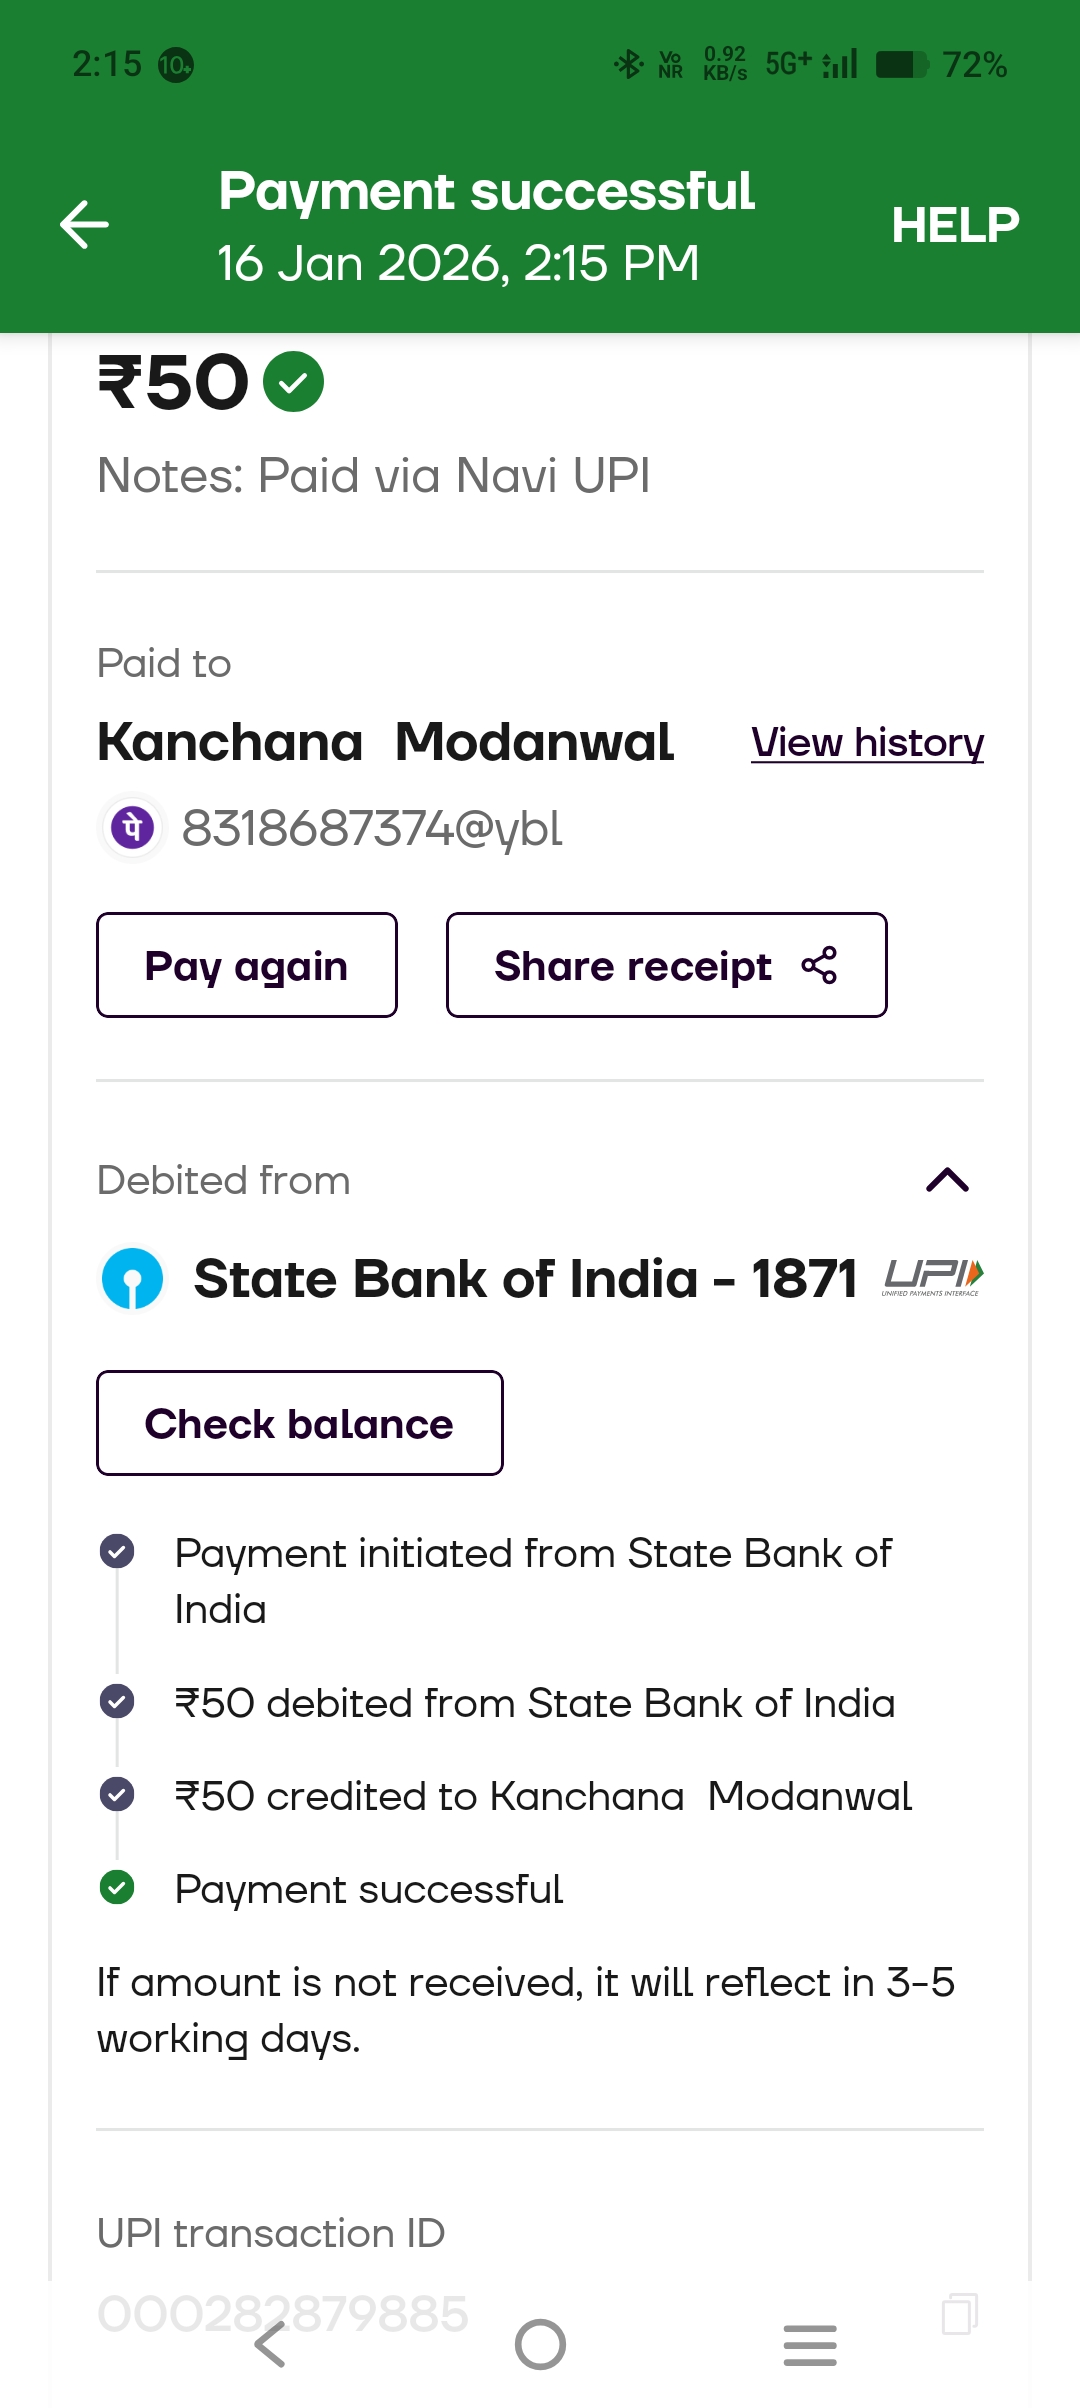The image size is (1080, 2408).
Task: Tap the back arrow in header
Action: pyautogui.click(x=85, y=224)
